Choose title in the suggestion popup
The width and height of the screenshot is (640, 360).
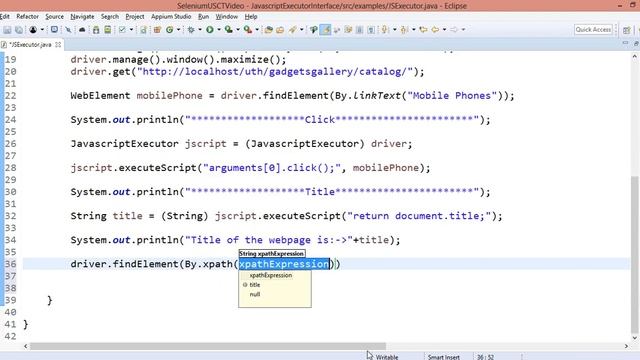[255, 285]
